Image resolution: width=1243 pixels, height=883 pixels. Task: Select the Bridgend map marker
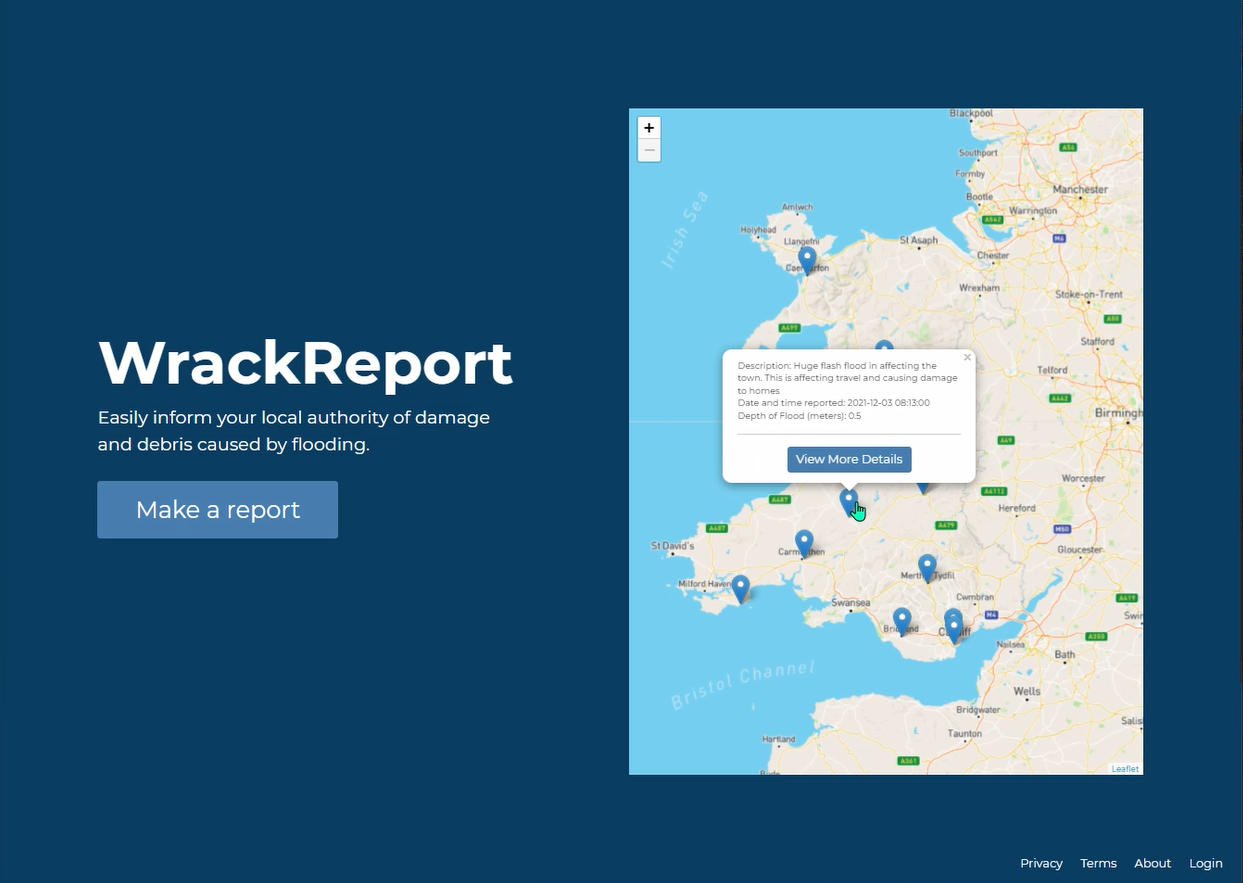(902, 620)
